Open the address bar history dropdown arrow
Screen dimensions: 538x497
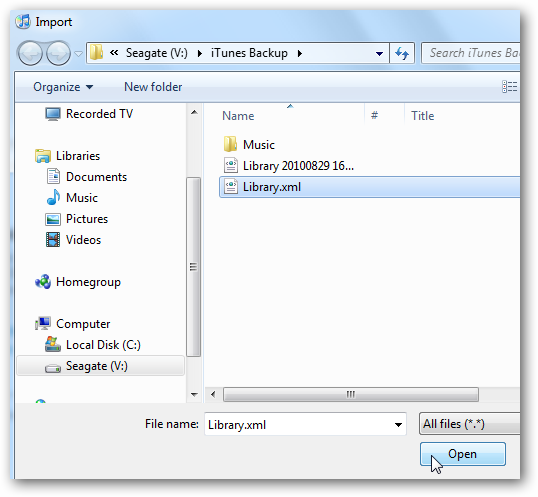click(379, 54)
